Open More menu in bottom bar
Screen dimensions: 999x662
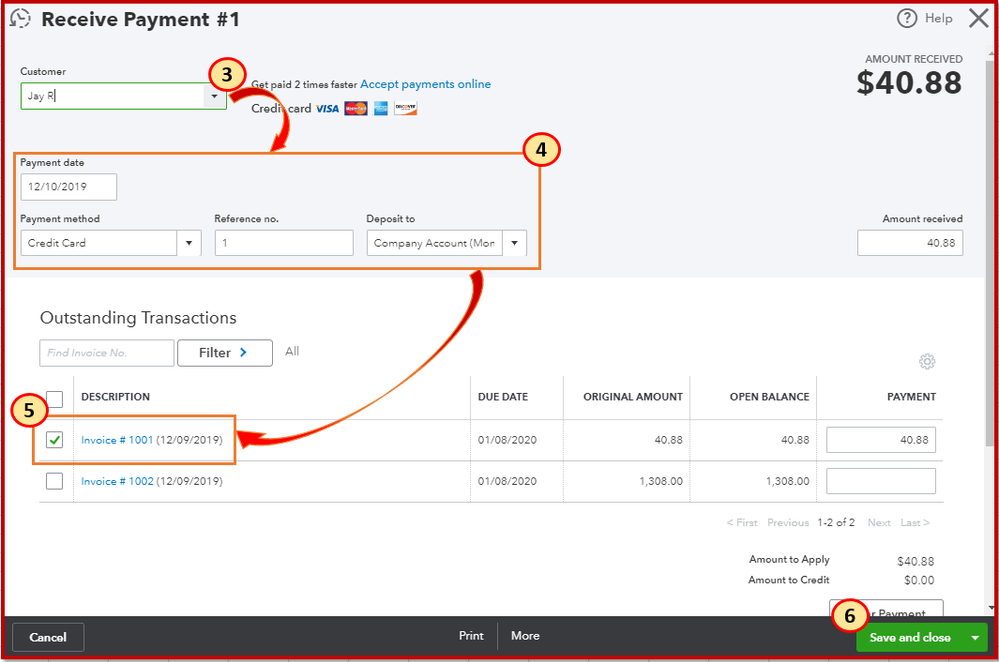pos(525,636)
